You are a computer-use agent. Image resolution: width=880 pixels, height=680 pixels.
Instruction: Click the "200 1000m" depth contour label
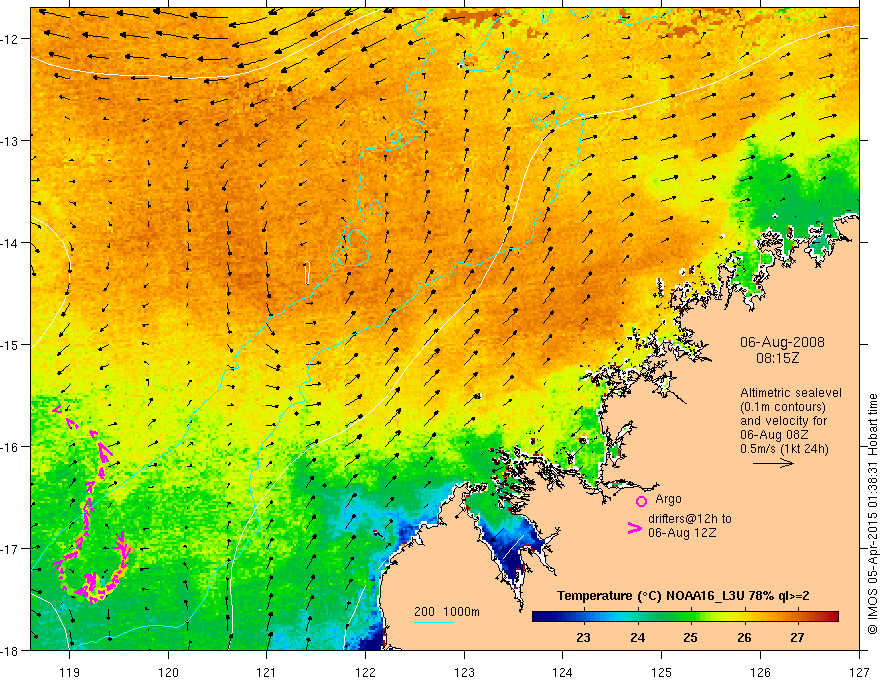pyautogui.click(x=447, y=612)
